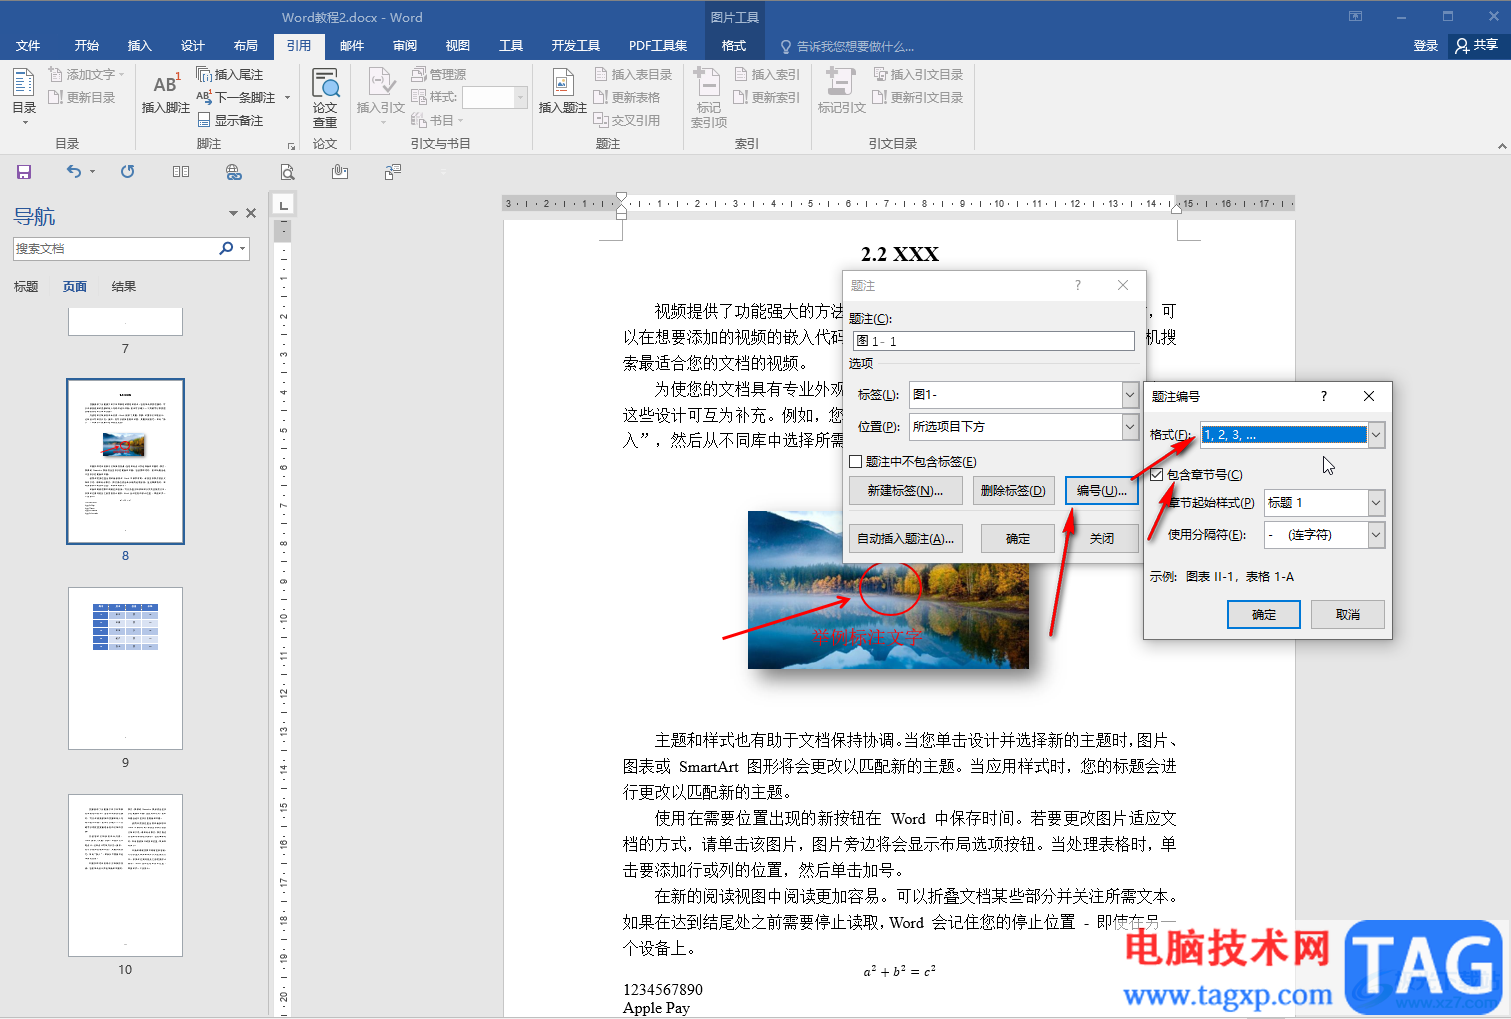Click 交叉引用 cross-reference
This screenshot has height=1019, width=1511.
pyautogui.click(x=627, y=120)
